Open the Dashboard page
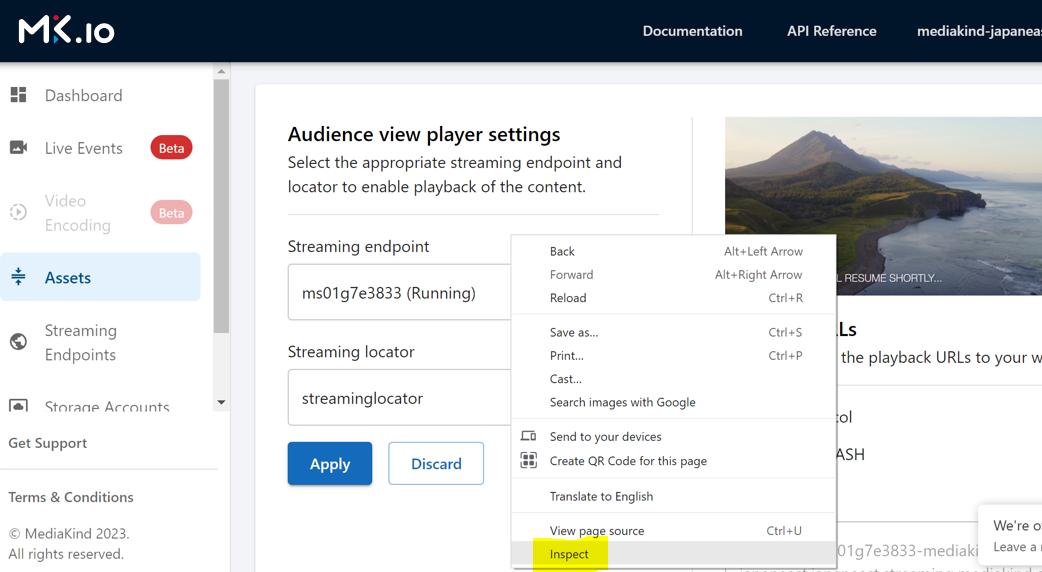 [x=83, y=95]
